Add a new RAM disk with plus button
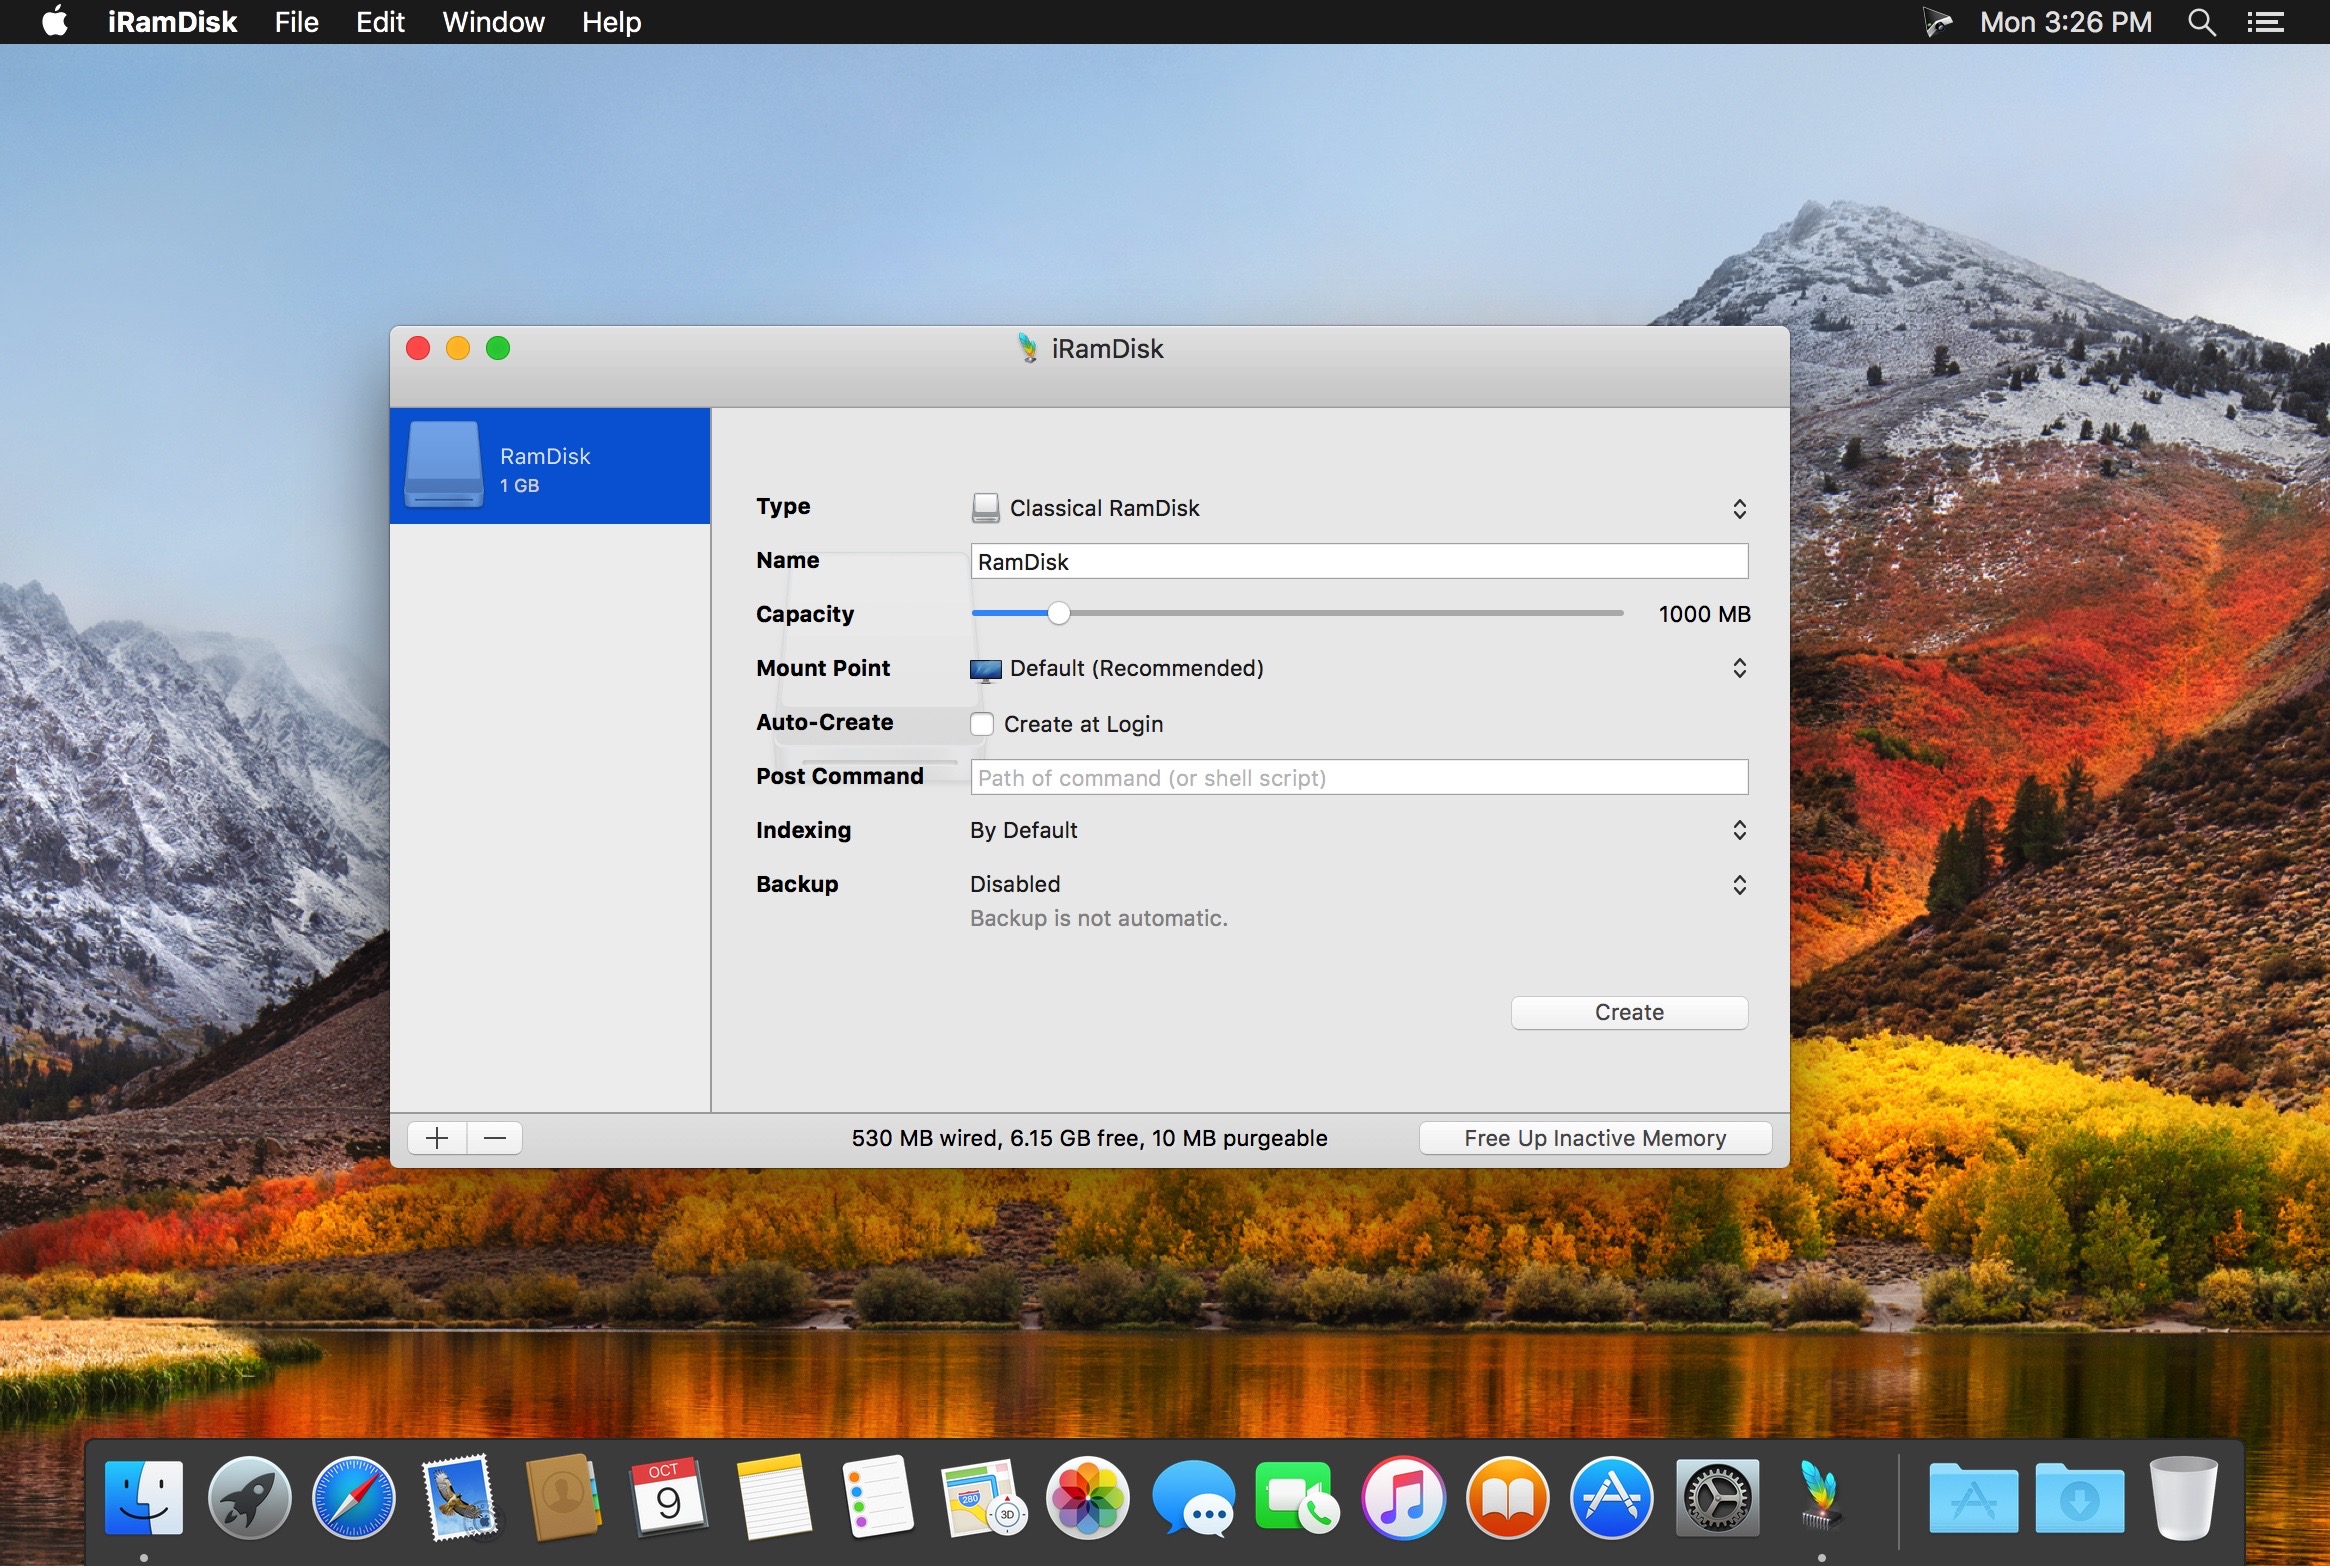The width and height of the screenshot is (2330, 1566). coord(437,1138)
